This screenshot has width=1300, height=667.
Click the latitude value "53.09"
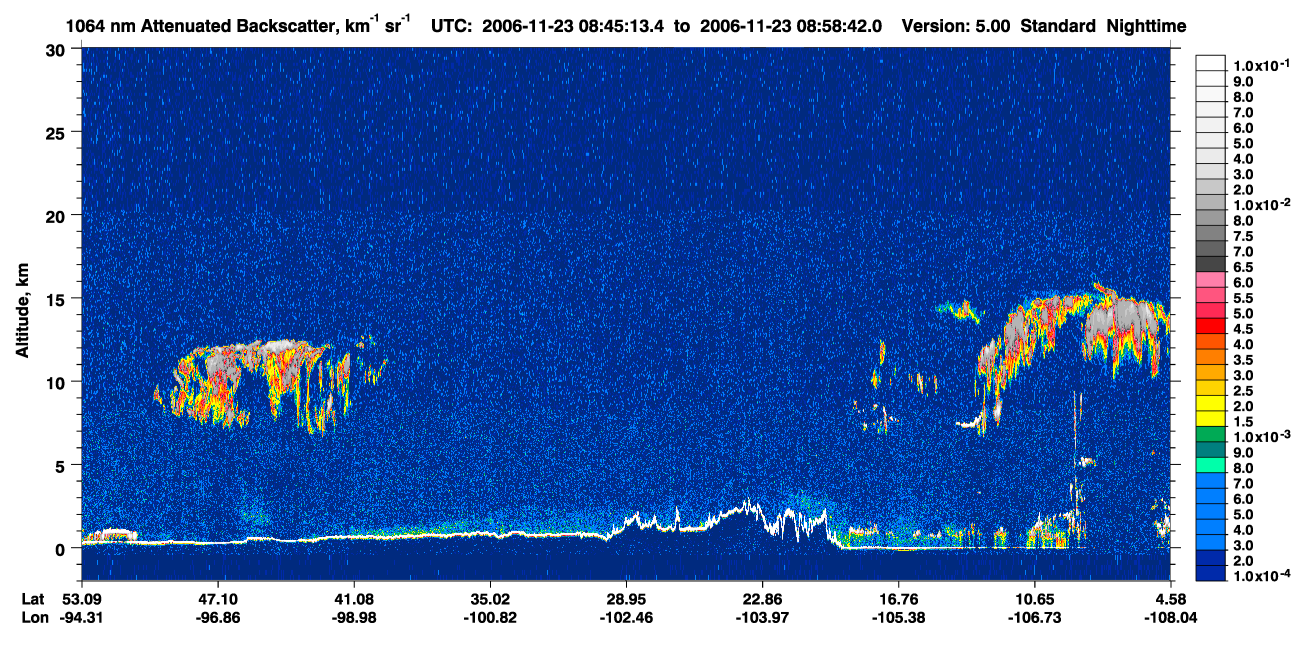pyautogui.click(x=81, y=599)
